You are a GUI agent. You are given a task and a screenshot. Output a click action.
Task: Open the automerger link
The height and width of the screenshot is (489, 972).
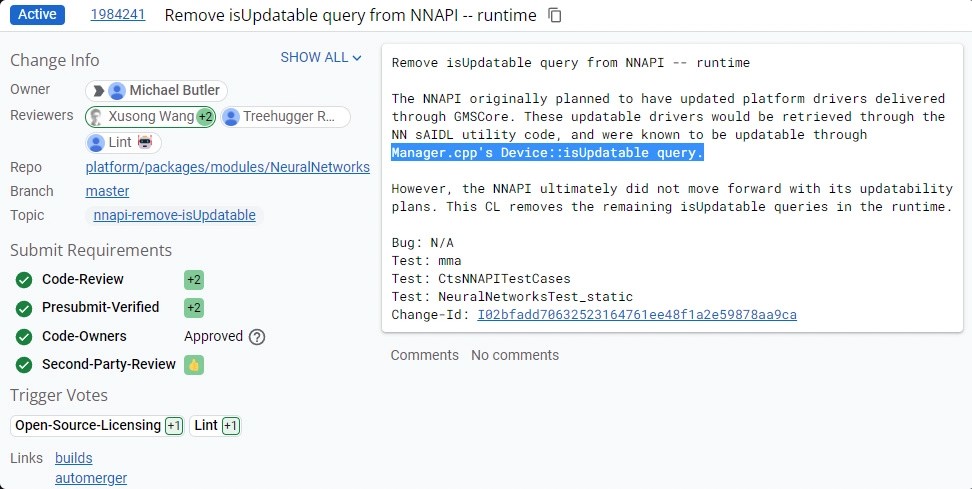pos(91,478)
